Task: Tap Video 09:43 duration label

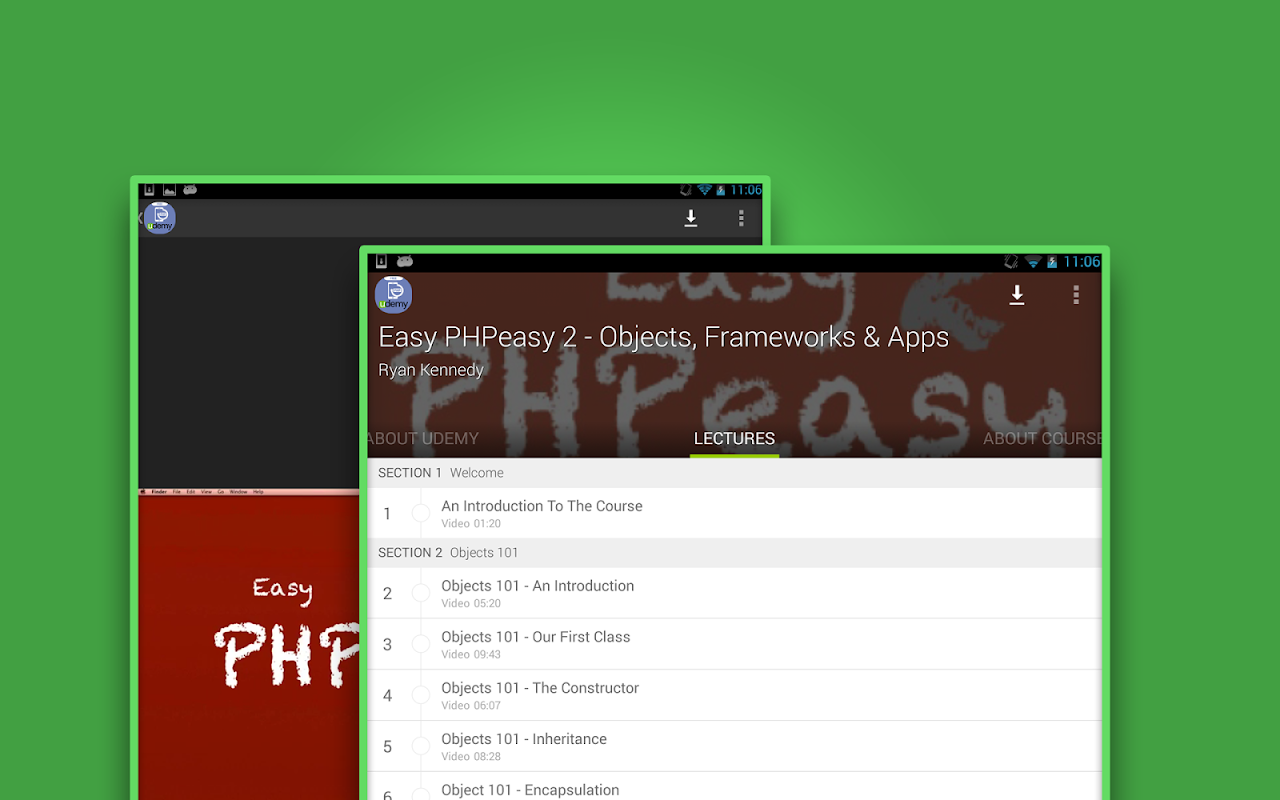Action: tap(471, 655)
